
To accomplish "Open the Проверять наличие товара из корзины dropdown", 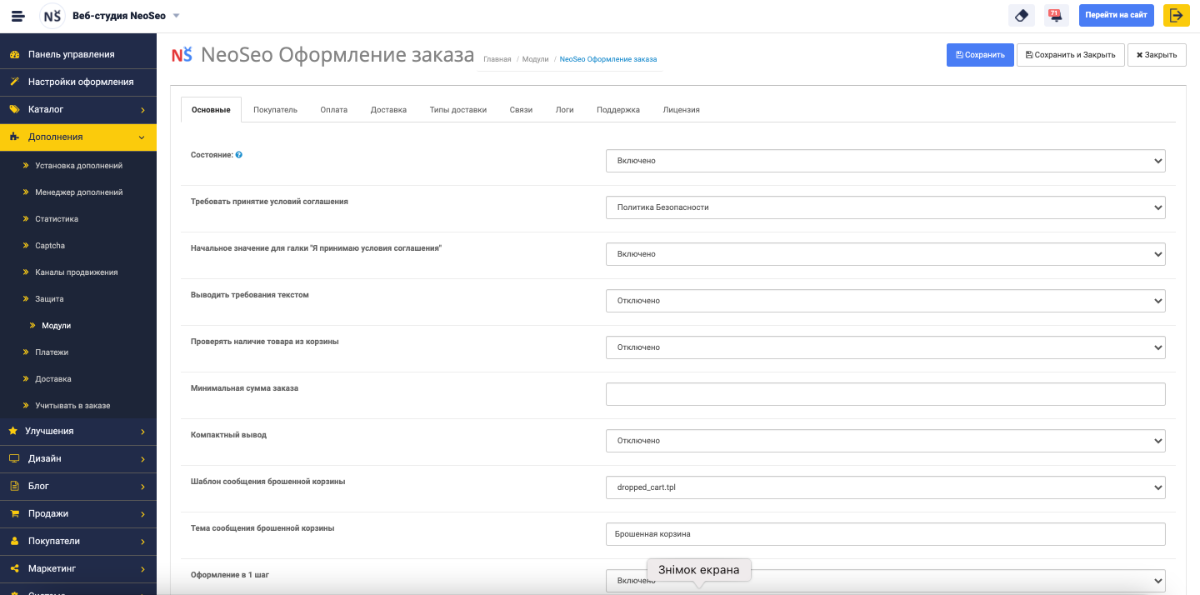I will click(885, 347).
